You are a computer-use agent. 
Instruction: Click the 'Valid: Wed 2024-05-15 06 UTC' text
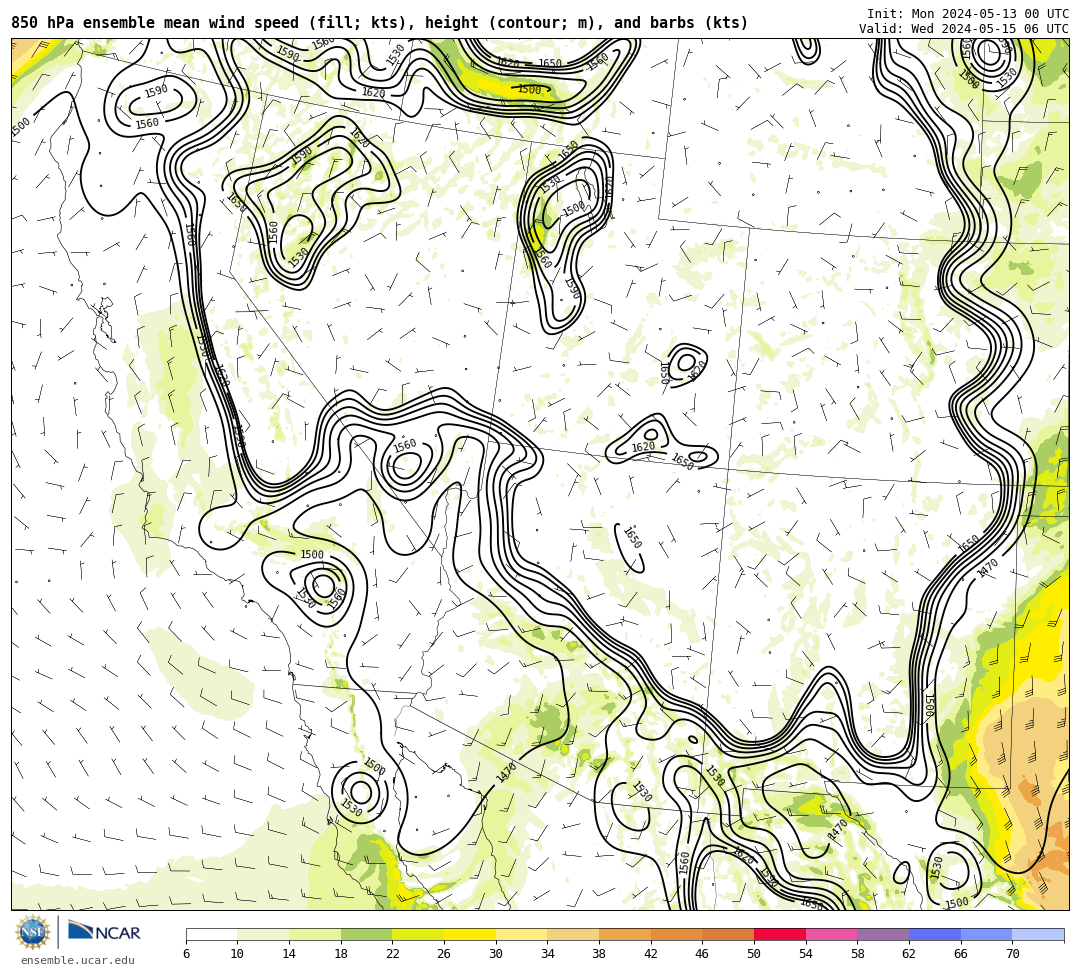pos(964,29)
